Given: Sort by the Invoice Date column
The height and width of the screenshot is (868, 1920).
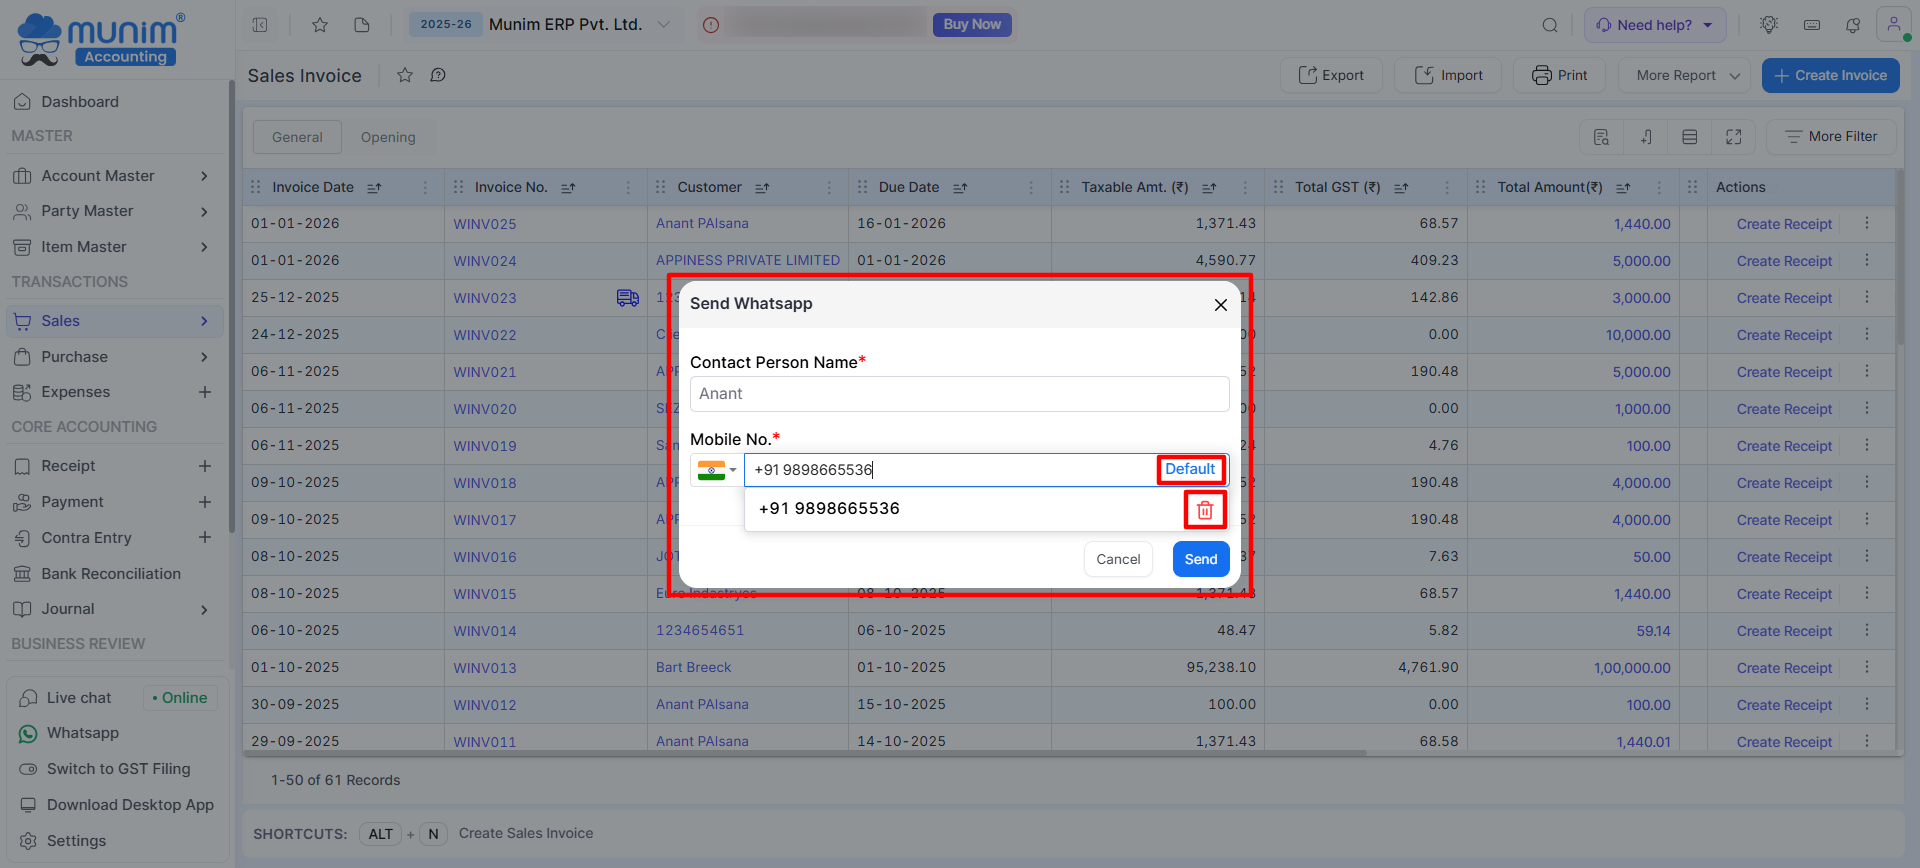Looking at the screenshot, I should pyautogui.click(x=374, y=188).
